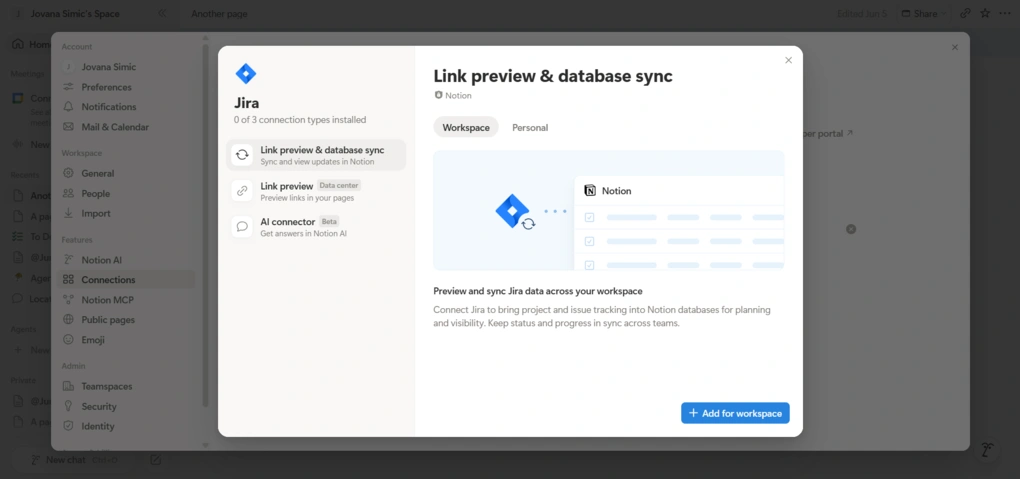Favorite the page with the star icon
Screen dimensions: 1020x479
point(985,14)
